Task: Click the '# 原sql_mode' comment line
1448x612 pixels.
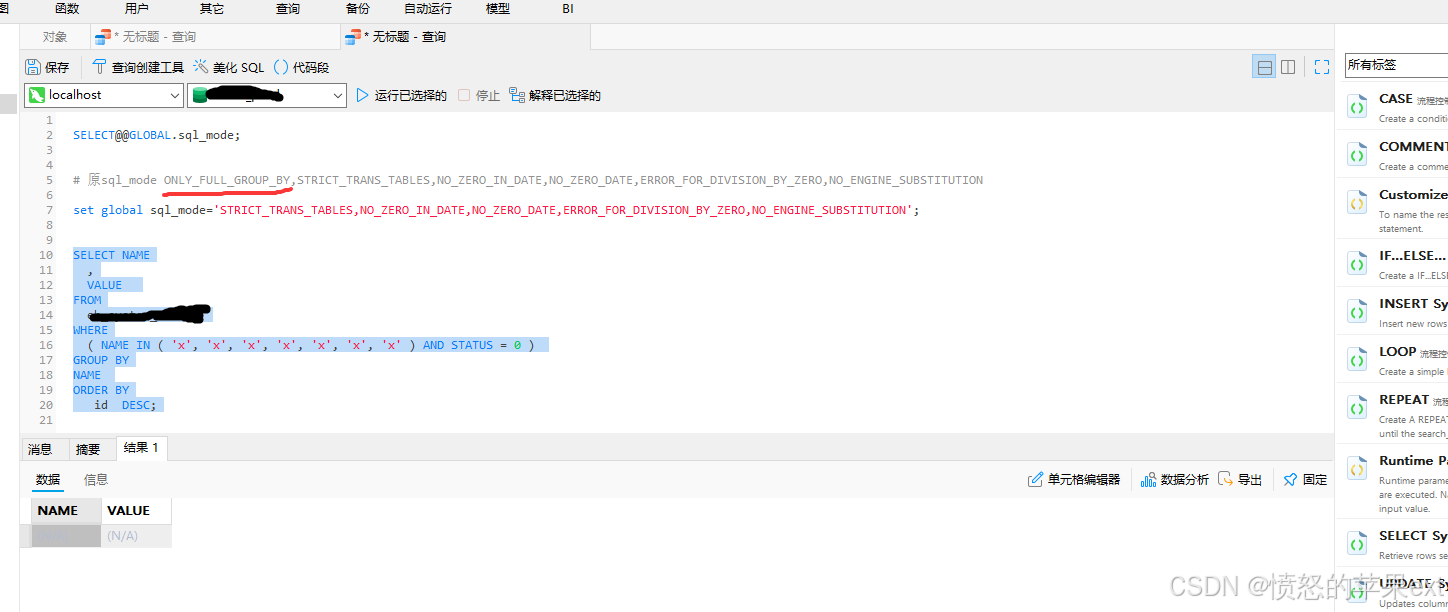Action: [x=528, y=180]
